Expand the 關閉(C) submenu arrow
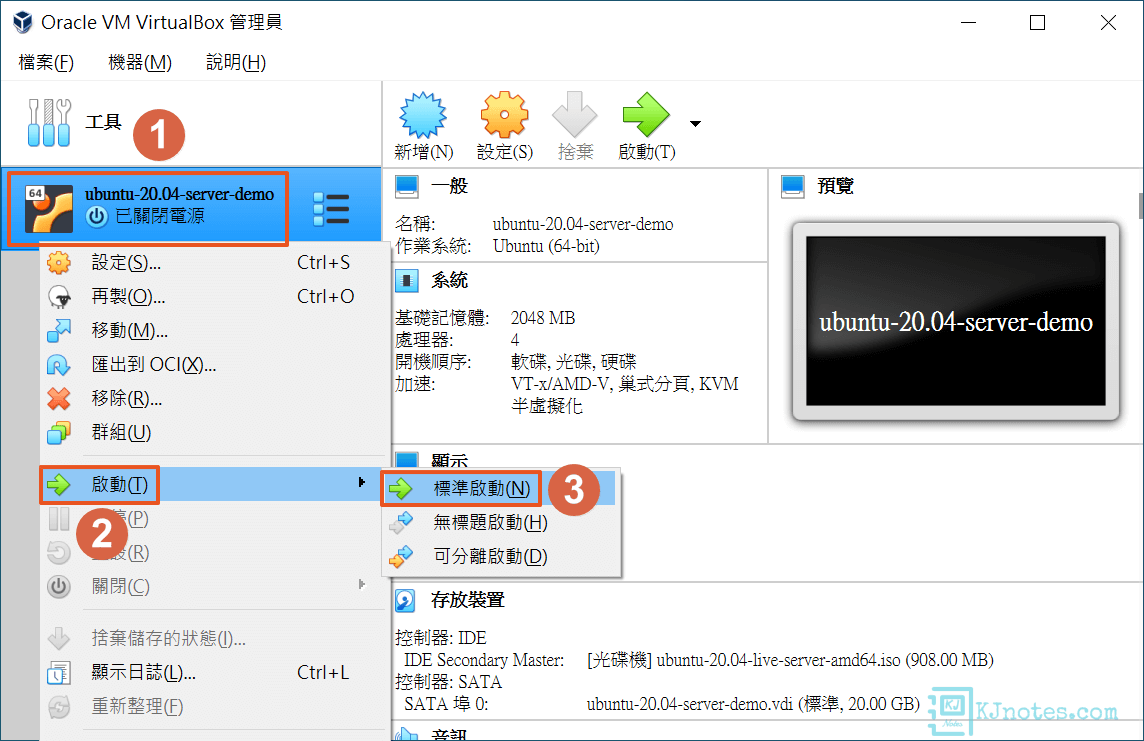 (x=361, y=584)
